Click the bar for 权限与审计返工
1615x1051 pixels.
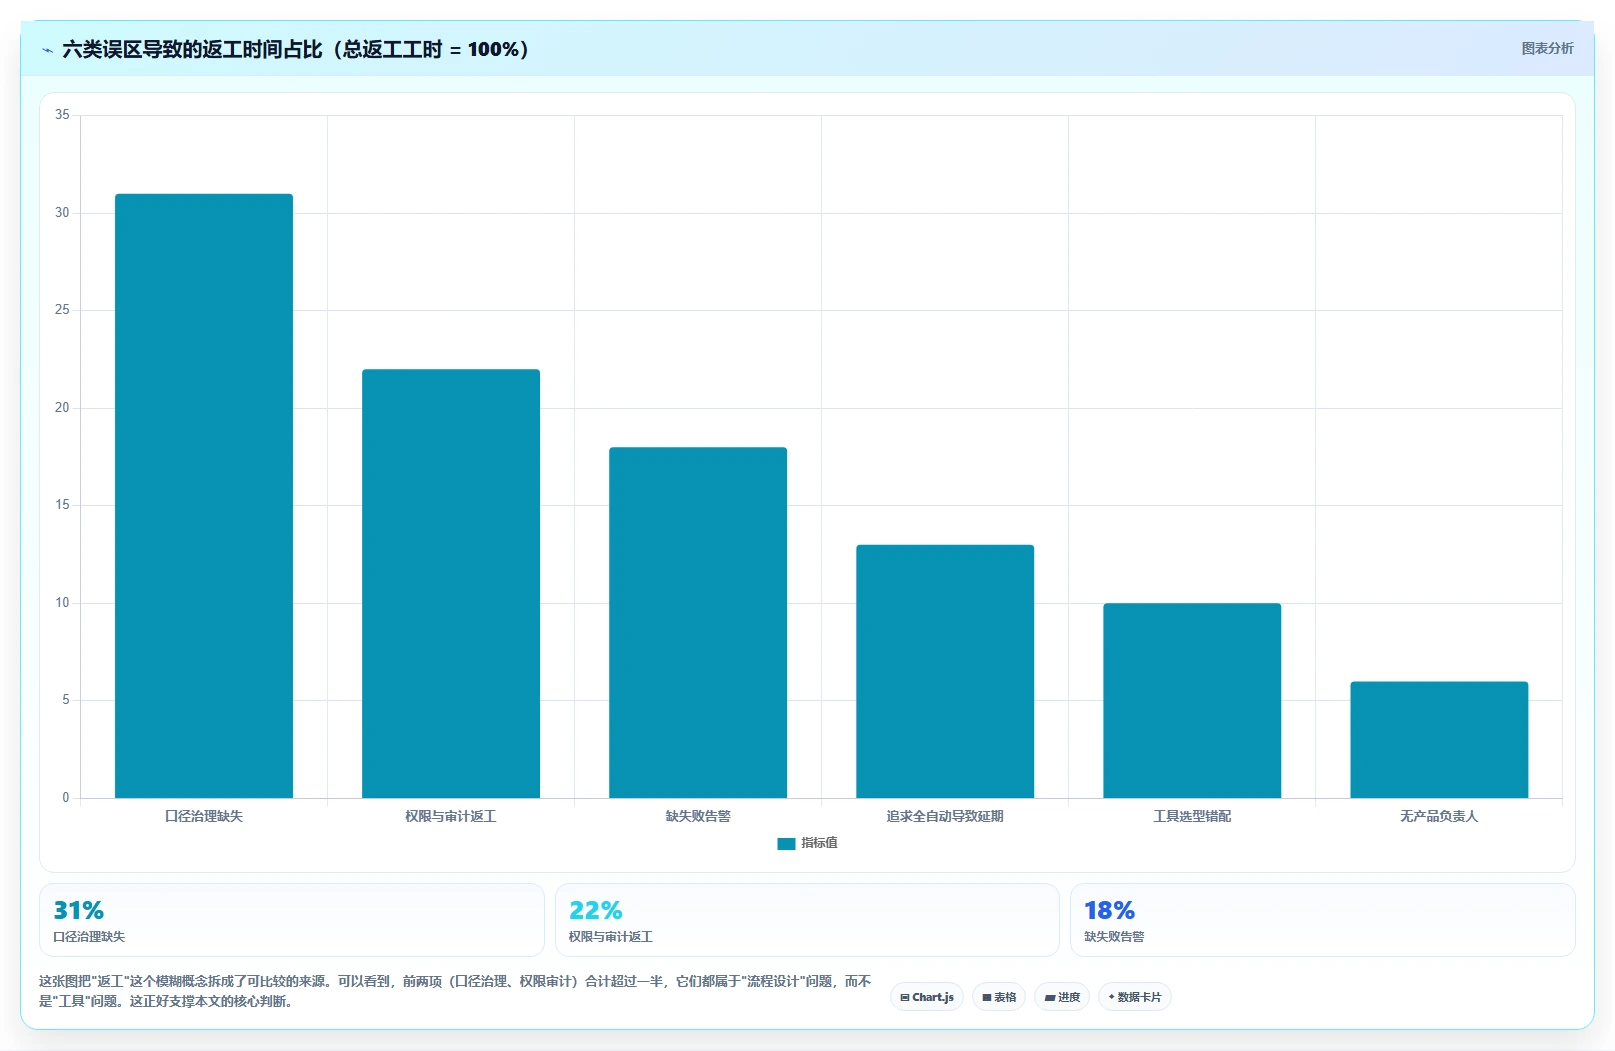click(451, 584)
